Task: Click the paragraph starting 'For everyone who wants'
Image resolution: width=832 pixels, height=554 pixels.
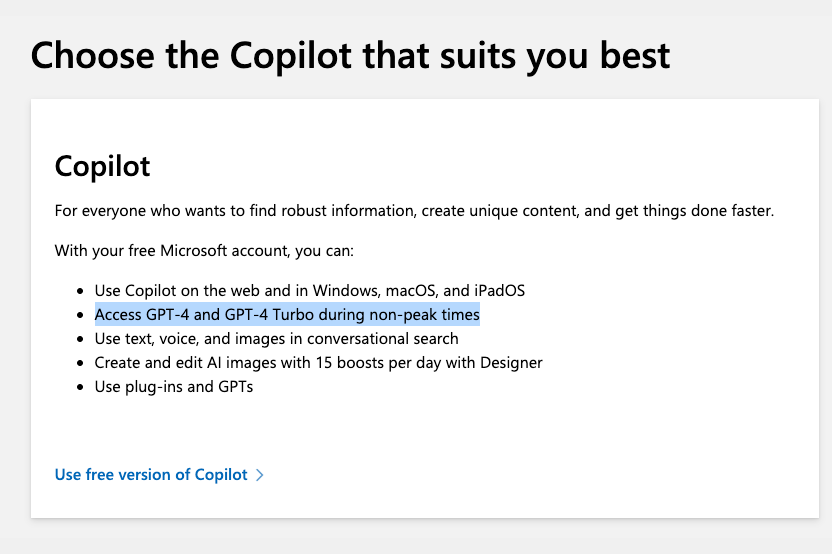Action: coord(414,211)
